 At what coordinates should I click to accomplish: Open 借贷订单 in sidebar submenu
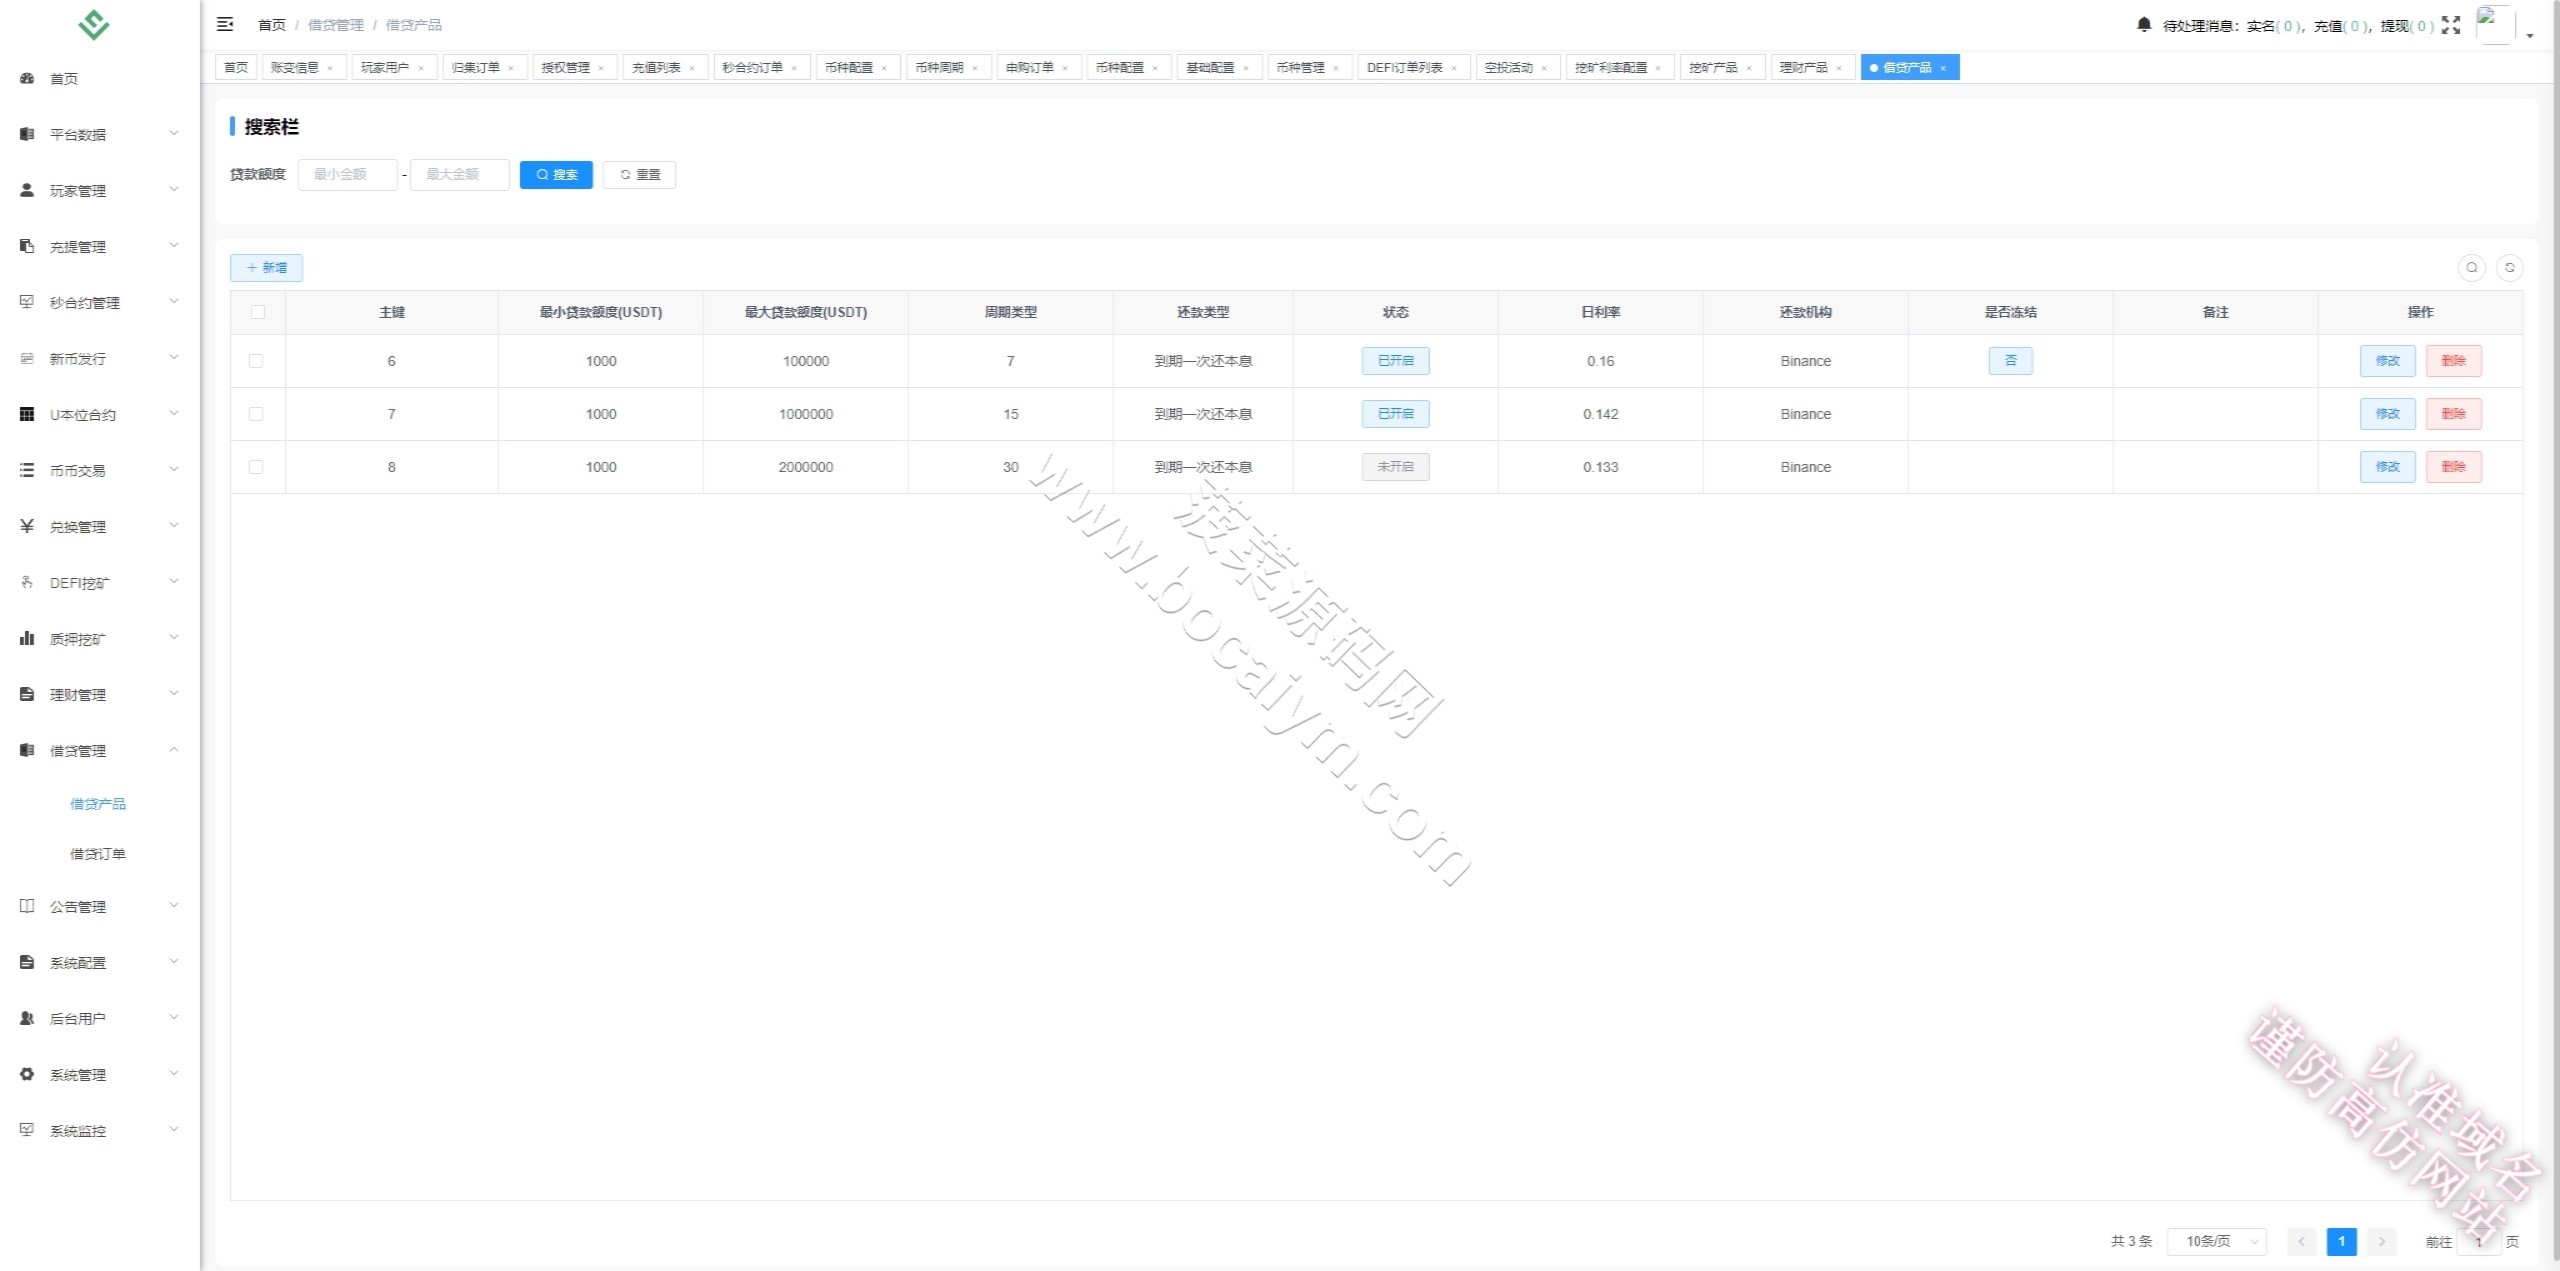98,854
